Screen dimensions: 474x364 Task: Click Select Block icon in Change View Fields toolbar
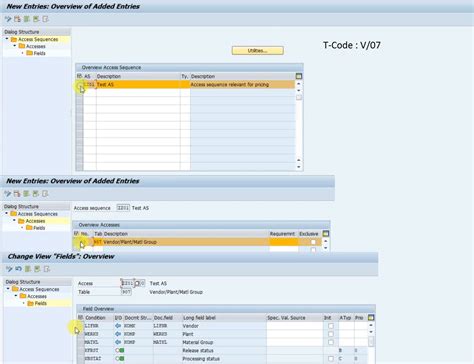pos(37,269)
